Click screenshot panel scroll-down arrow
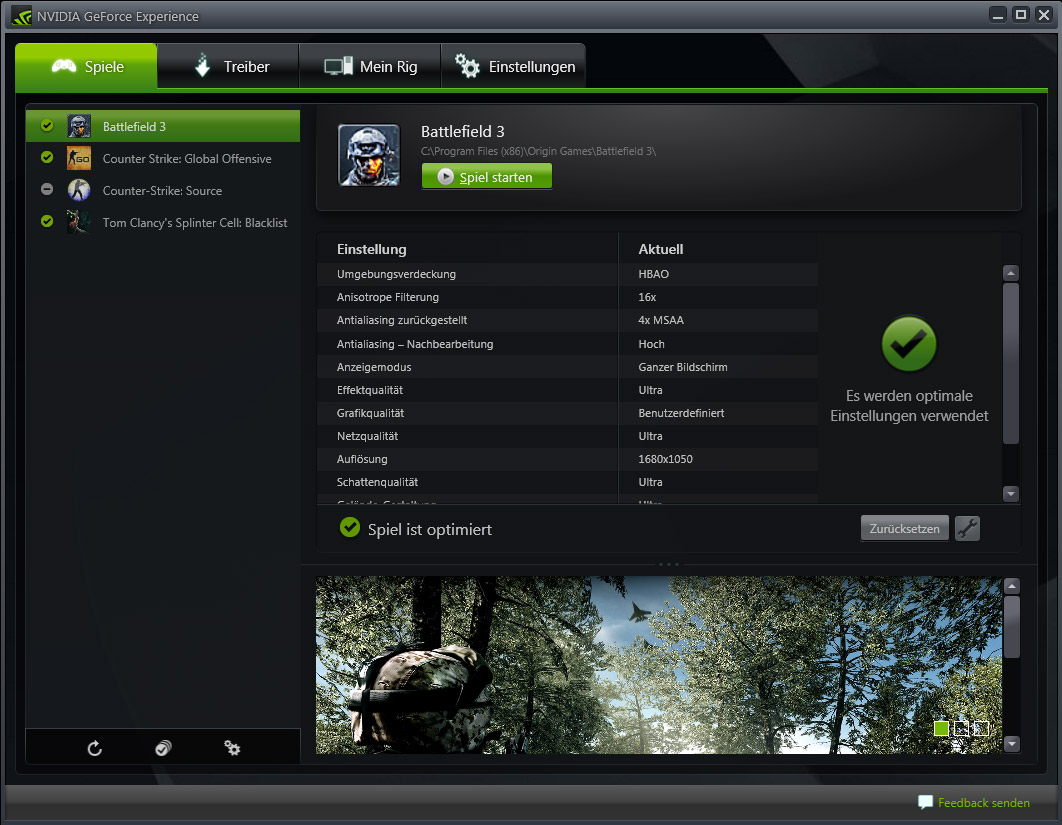 (x=1012, y=744)
